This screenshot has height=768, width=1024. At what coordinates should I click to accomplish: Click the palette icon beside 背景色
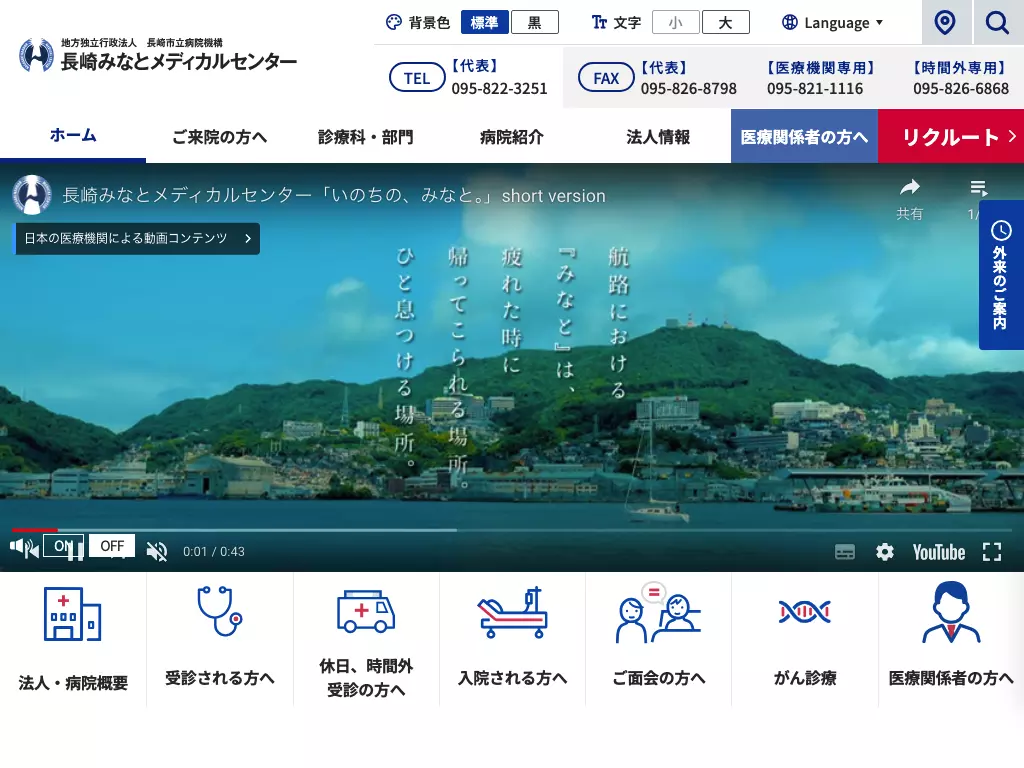(x=394, y=23)
